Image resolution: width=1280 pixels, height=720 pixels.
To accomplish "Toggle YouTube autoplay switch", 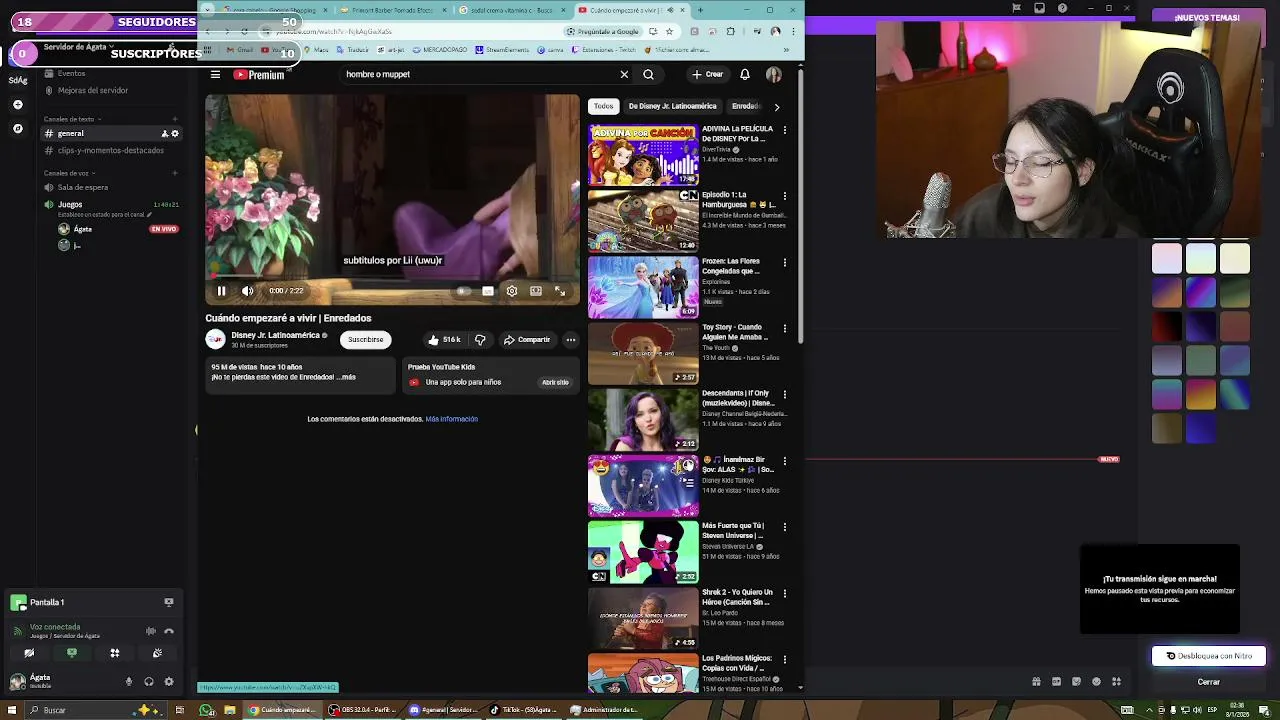I will (x=462, y=291).
